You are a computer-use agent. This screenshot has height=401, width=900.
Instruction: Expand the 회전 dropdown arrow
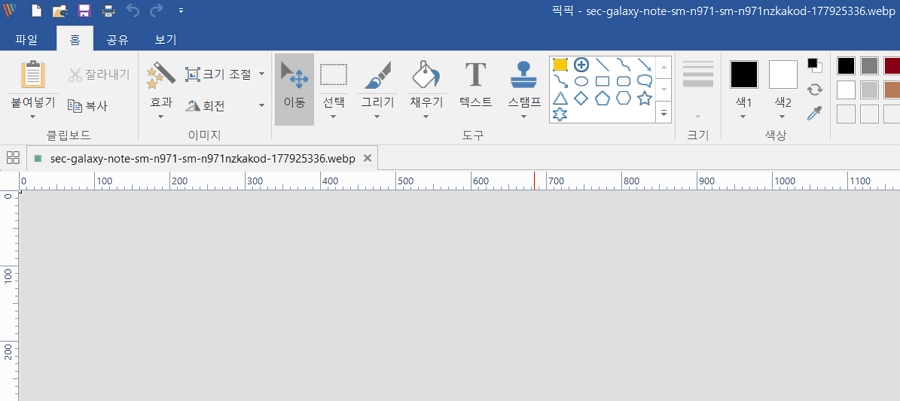tap(262, 106)
